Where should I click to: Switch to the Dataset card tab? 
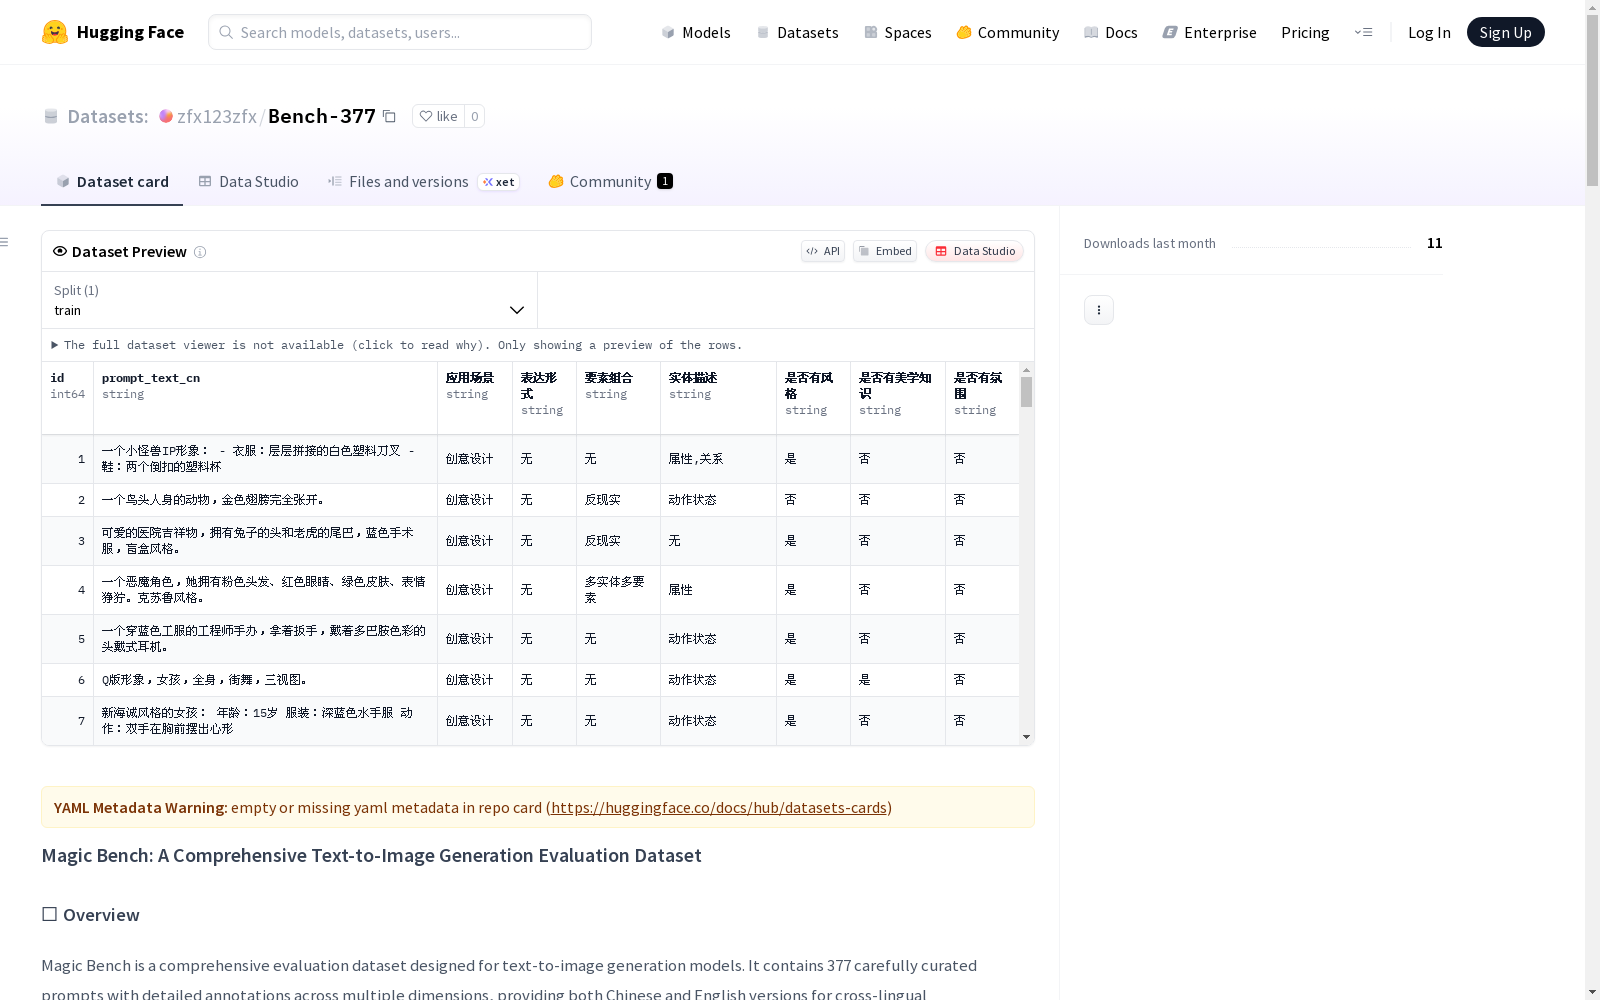click(x=112, y=182)
